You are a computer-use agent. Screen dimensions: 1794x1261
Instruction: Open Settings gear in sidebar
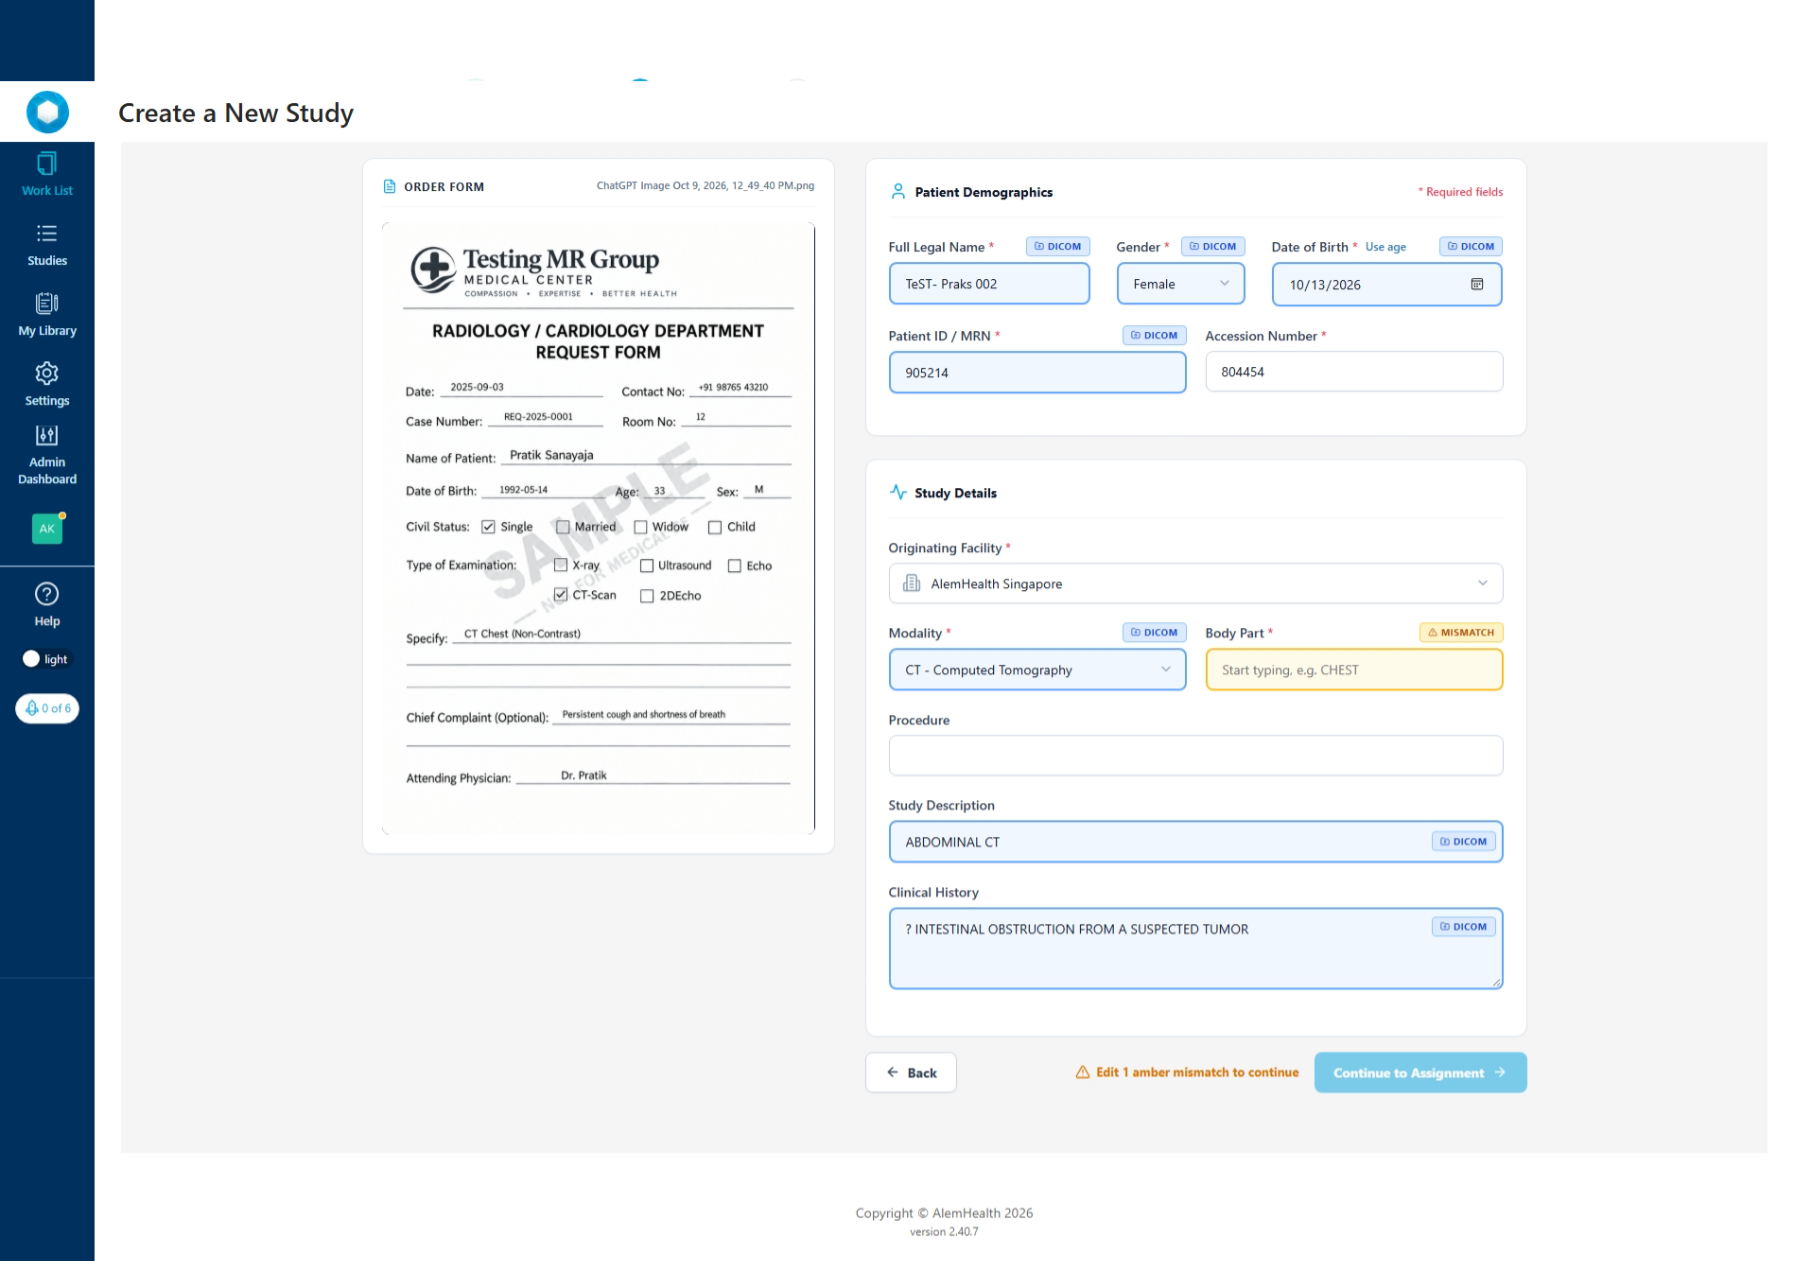click(x=47, y=374)
